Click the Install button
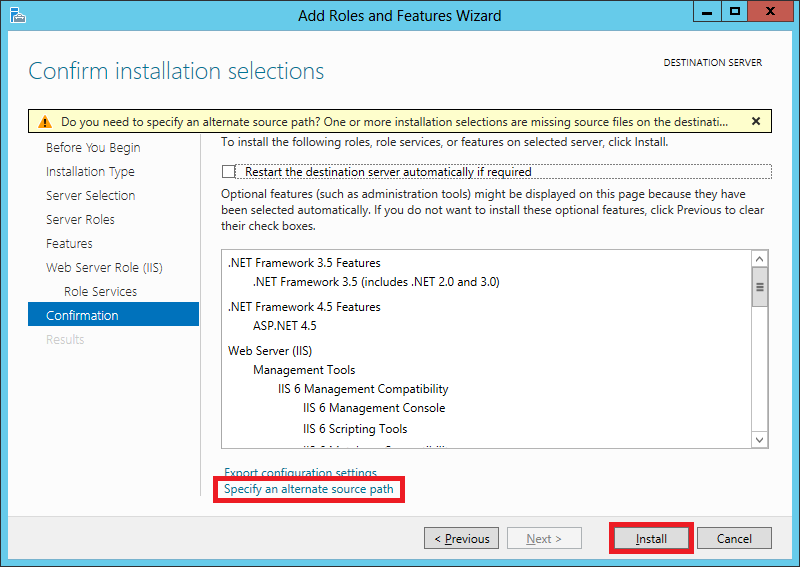The height and width of the screenshot is (567, 800). (651, 538)
